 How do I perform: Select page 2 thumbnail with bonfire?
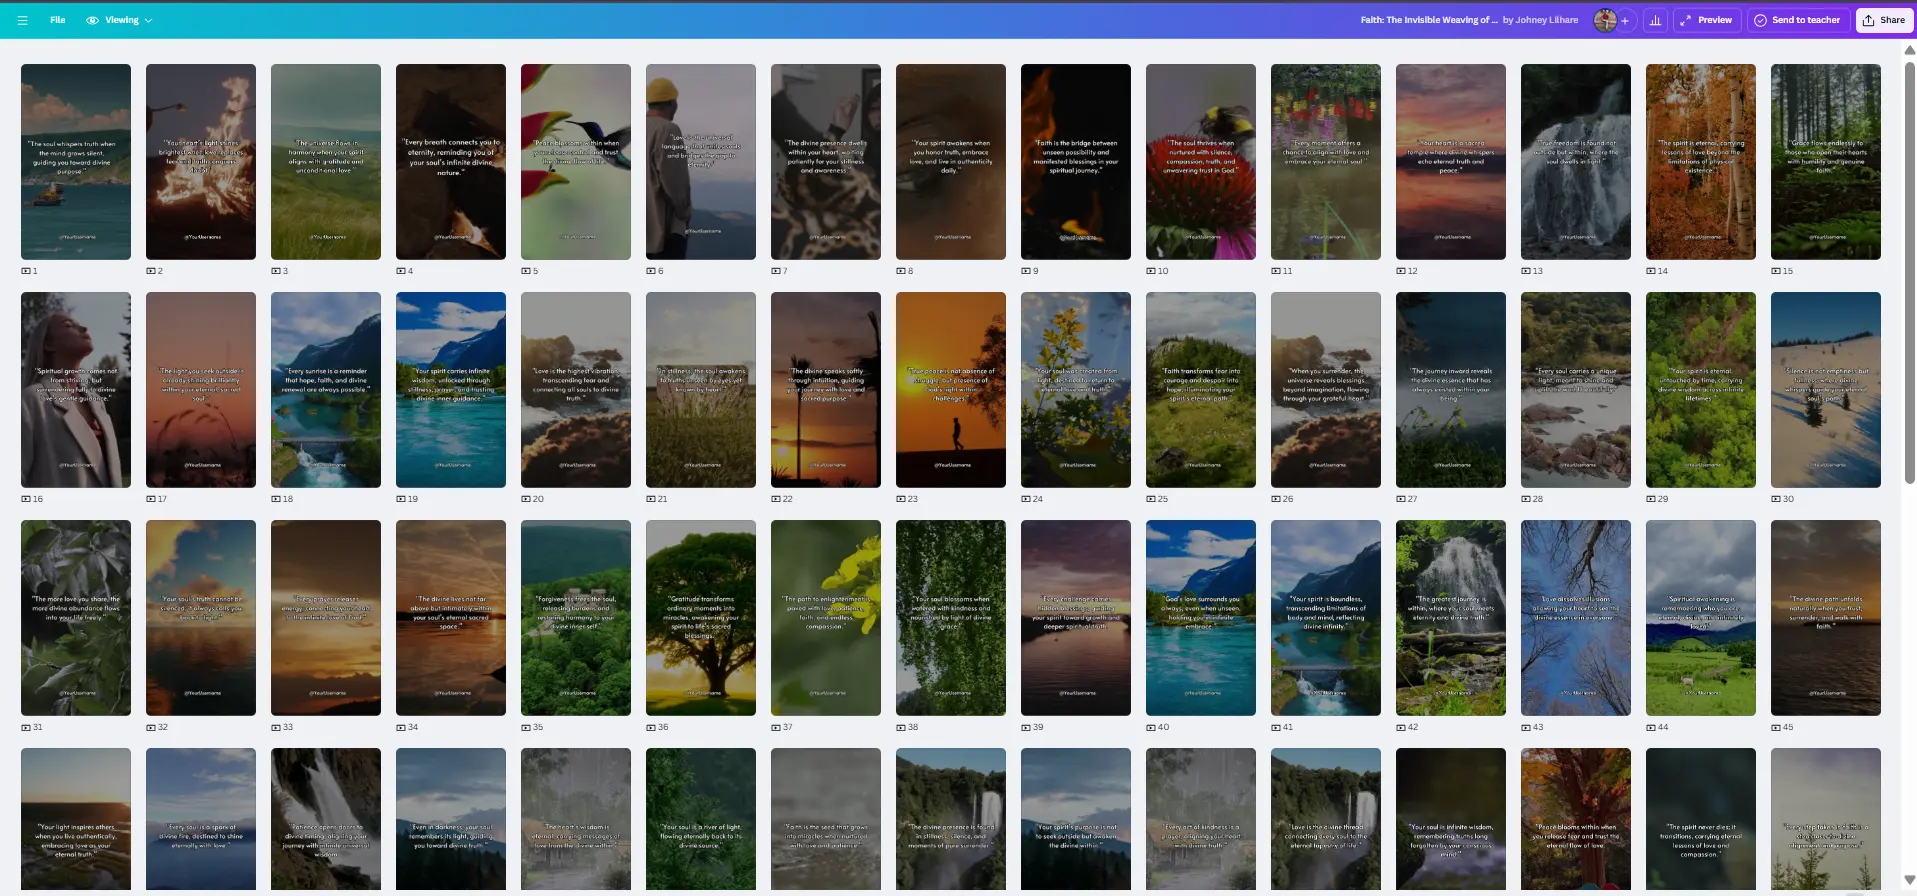tap(201, 162)
